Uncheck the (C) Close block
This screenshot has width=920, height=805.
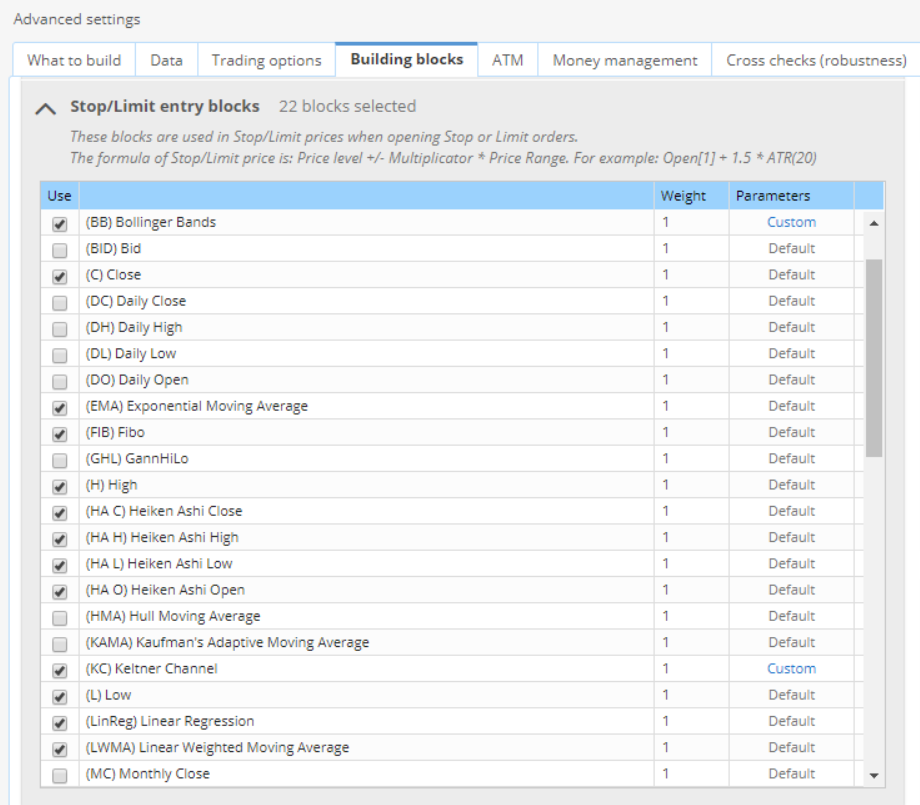tap(60, 276)
